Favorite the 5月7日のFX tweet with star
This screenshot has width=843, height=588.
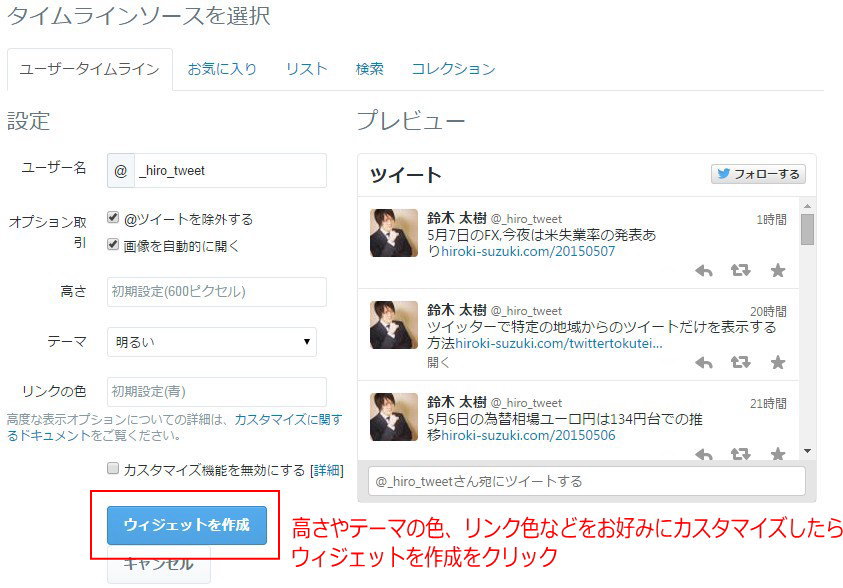click(777, 270)
